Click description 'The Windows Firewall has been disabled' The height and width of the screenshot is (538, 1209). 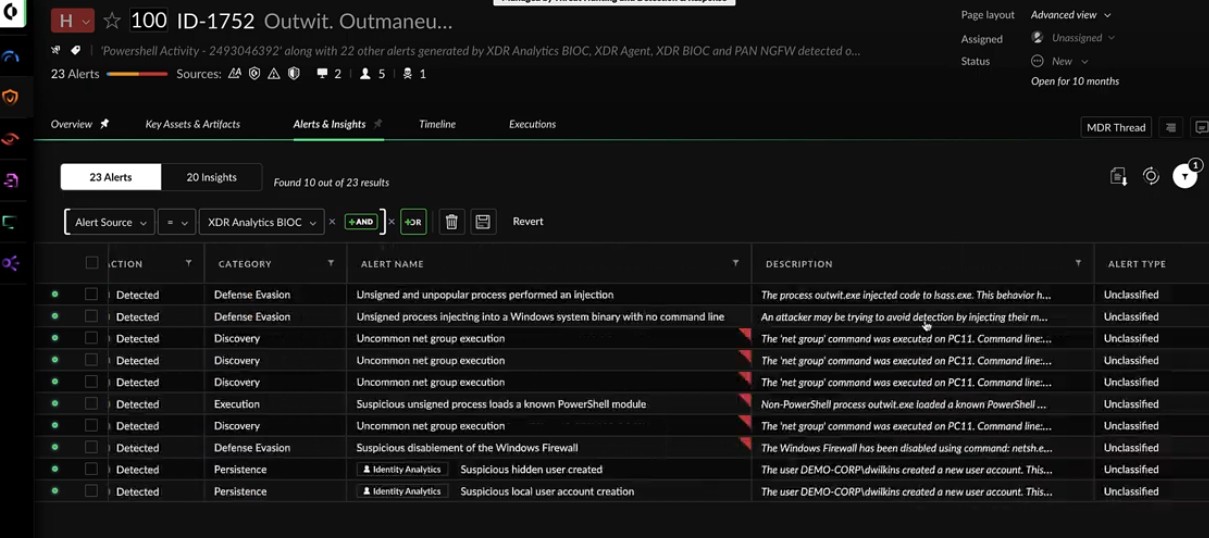tap(906, 448)
